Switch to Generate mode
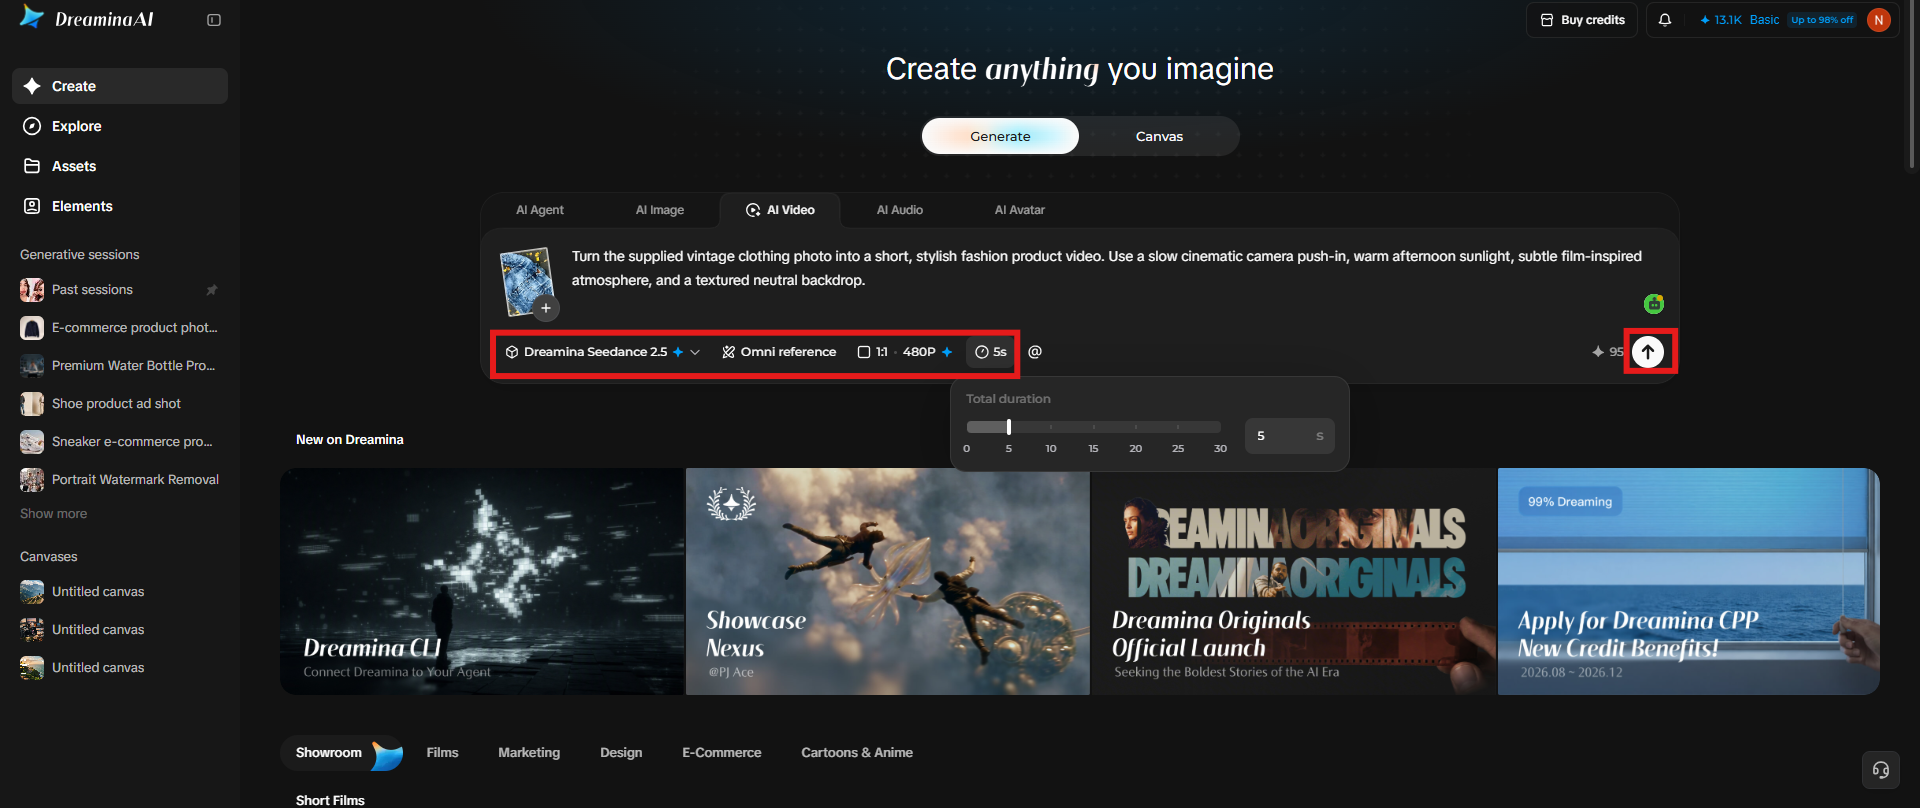This screenshot has width=1920, height=808. click(1000, 136)
